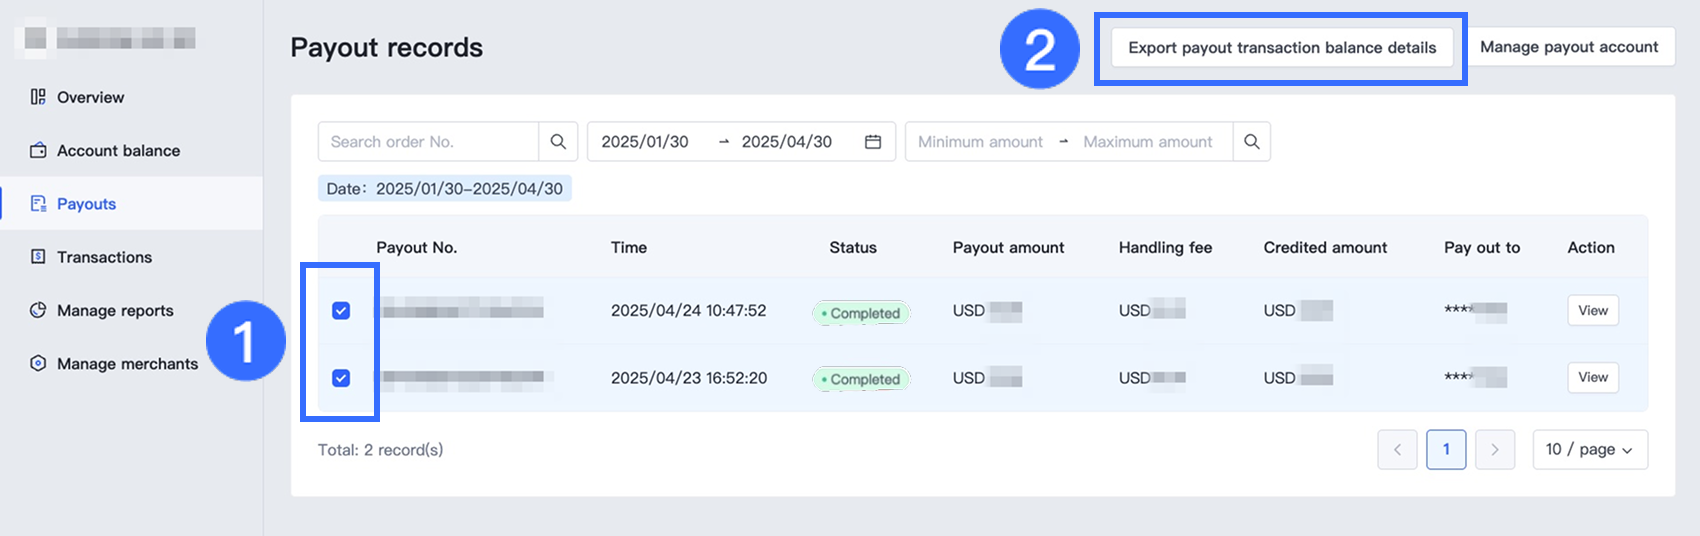1700x536 pixels.
Task: Click Export payout transaction balance details
Action: (x=1282, y=48)
